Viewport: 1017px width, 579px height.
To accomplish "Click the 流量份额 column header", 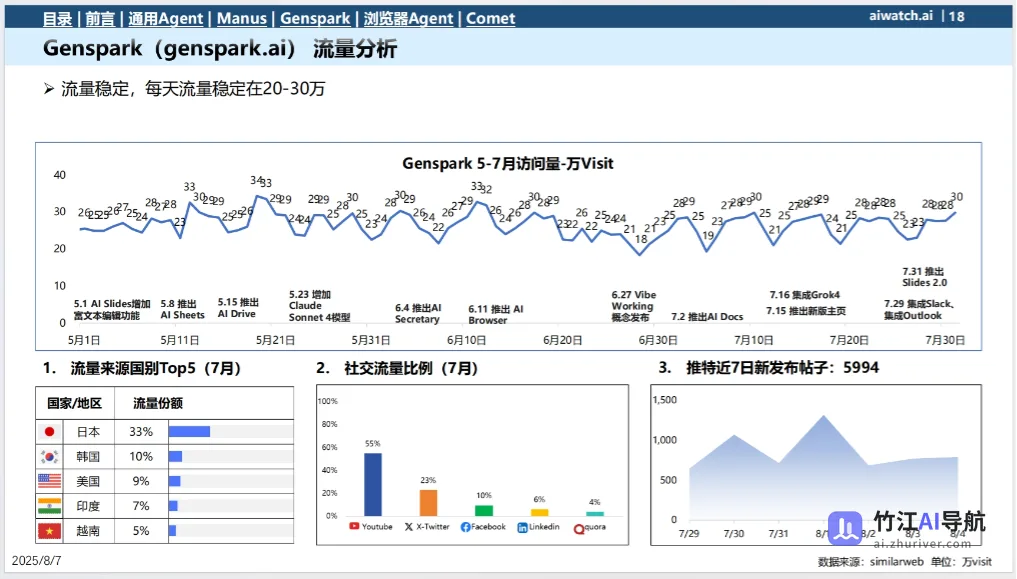I will pyautogui.click(x=158, y=403).
